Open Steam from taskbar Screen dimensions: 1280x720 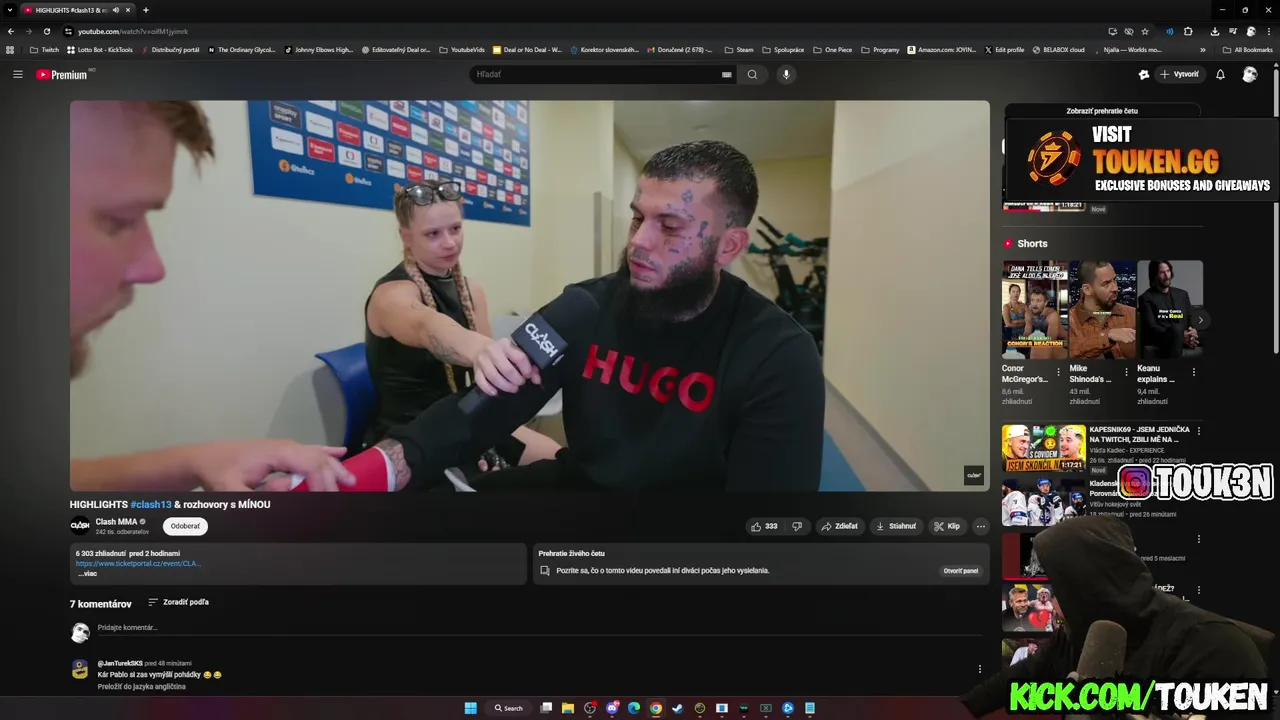coord(677,708)
